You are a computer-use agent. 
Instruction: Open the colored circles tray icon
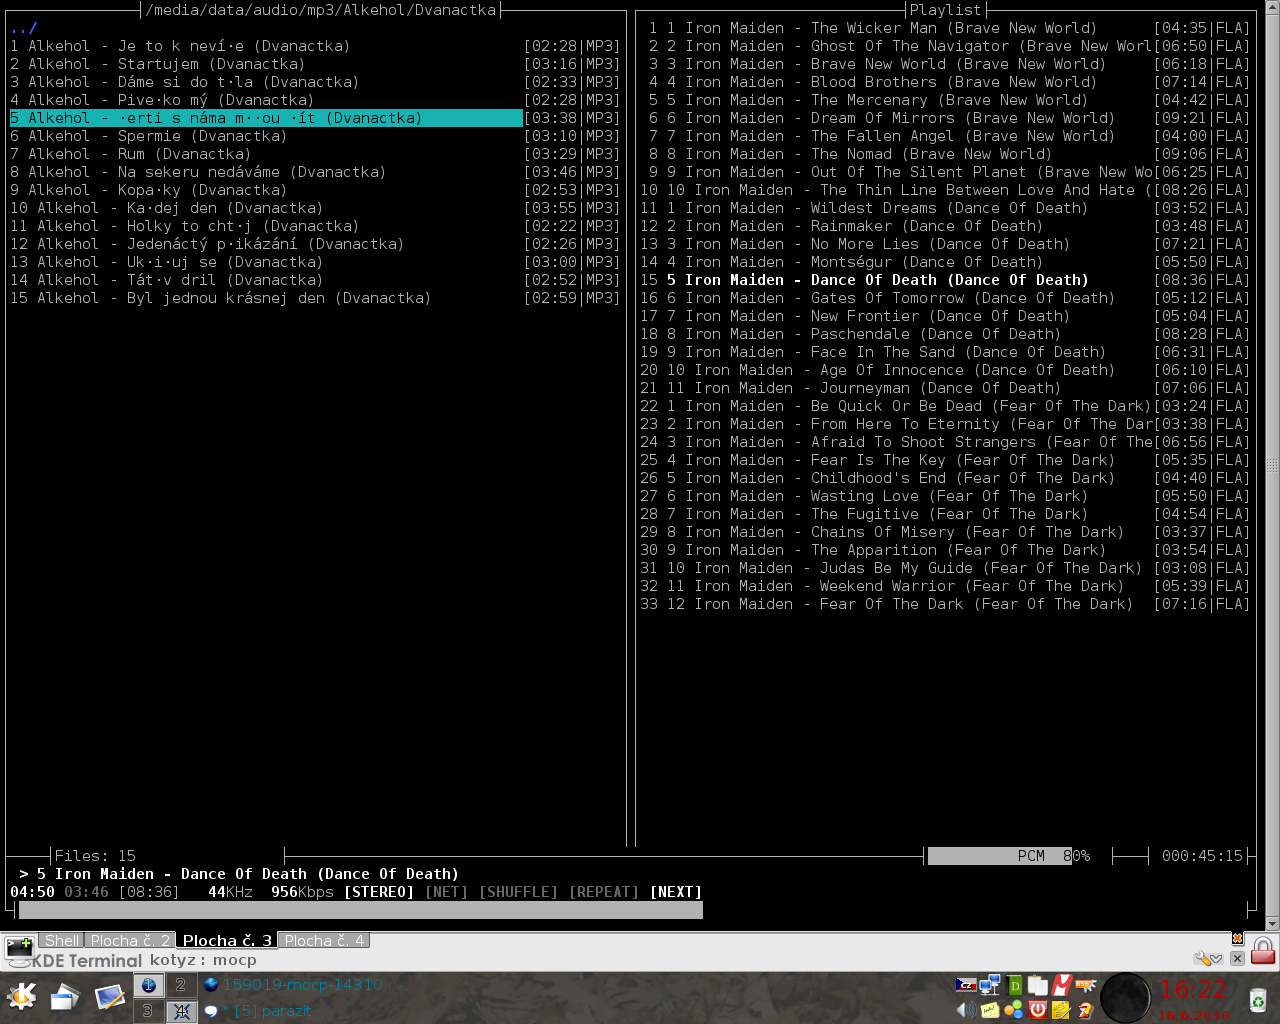coord(1014,1010)
